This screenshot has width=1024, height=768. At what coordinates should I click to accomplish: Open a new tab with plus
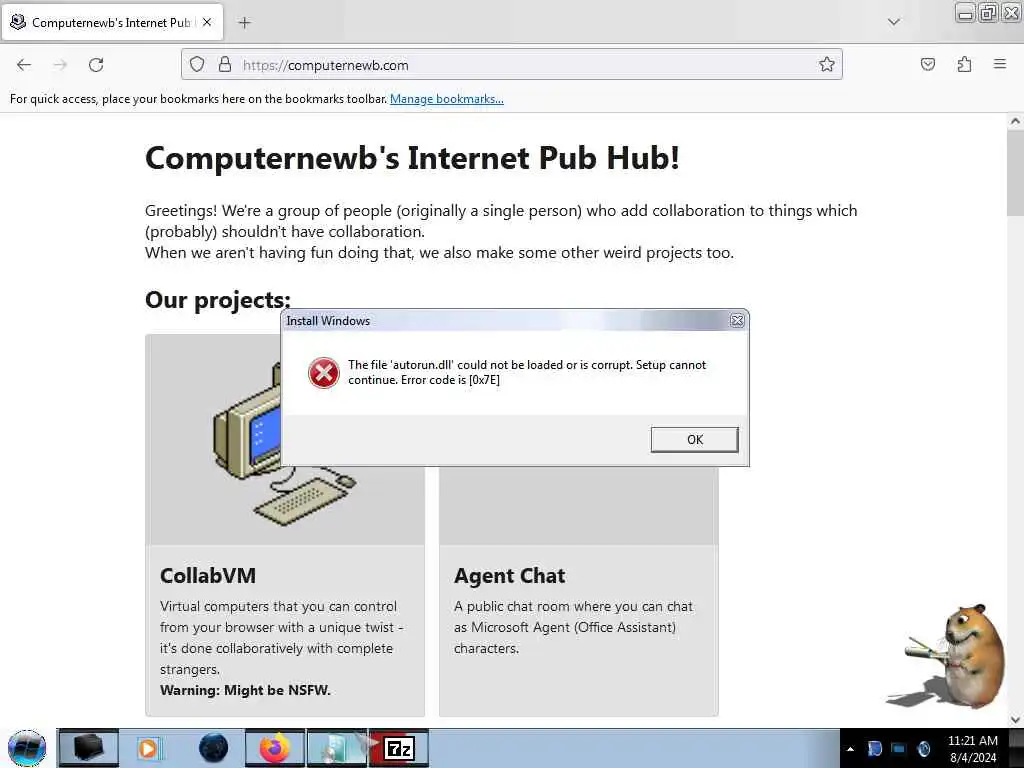244,23
